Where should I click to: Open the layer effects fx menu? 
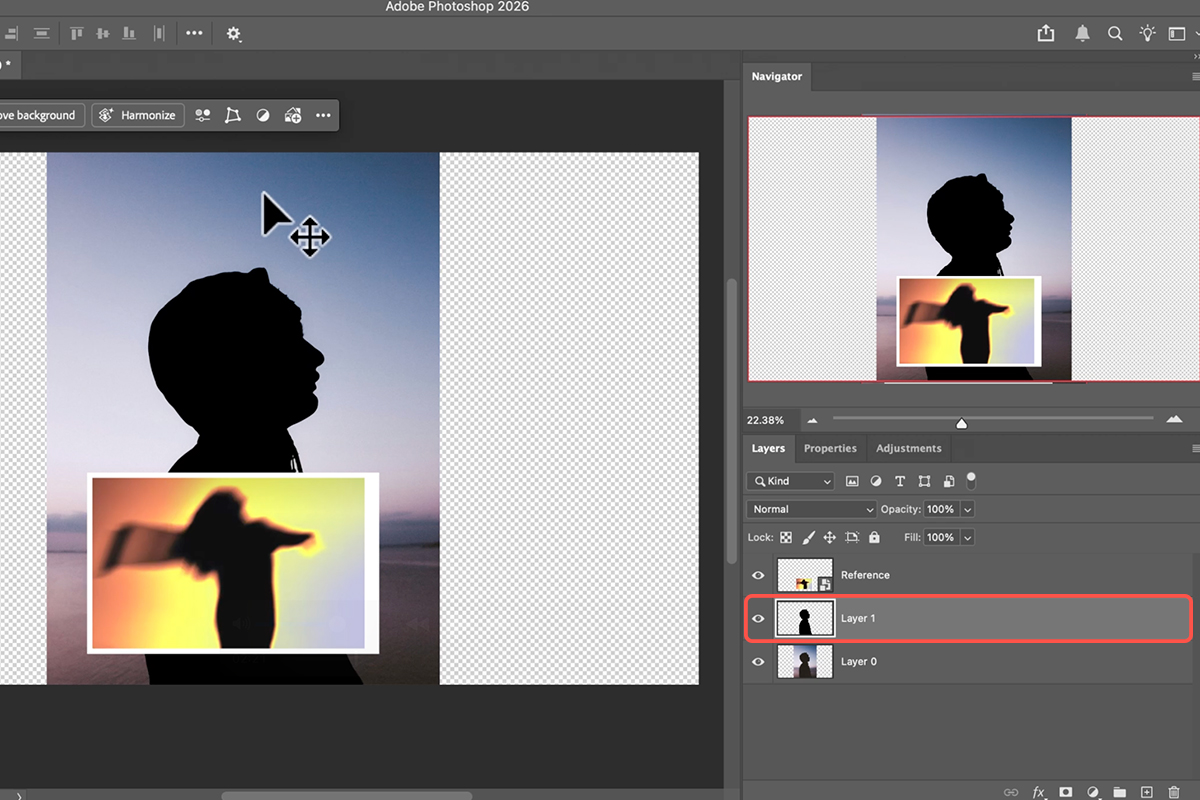click(x=1039, y=792)
